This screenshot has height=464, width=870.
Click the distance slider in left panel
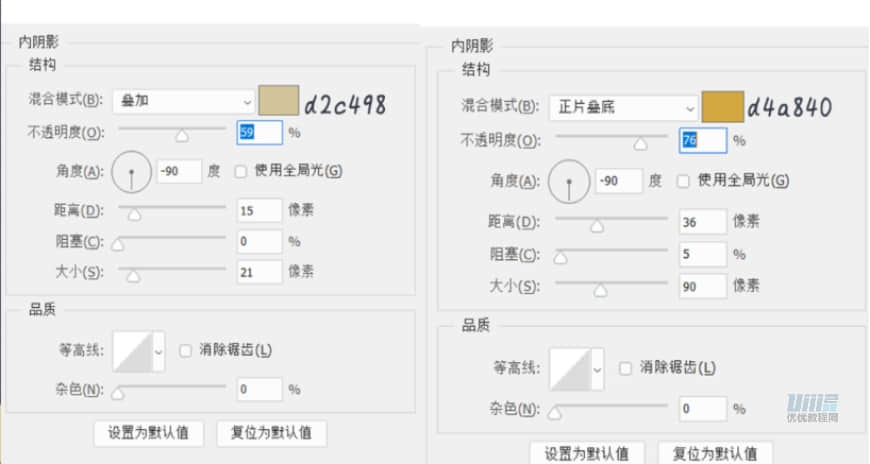pos(172,210)
